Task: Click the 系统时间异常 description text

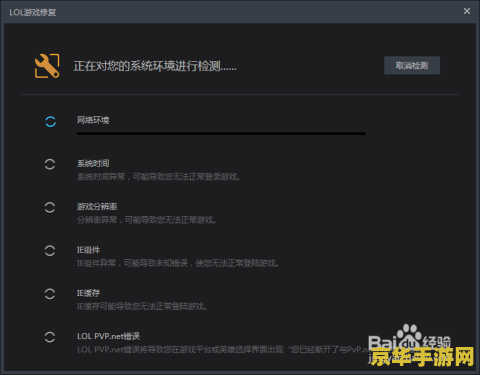Action: (159, 176)
